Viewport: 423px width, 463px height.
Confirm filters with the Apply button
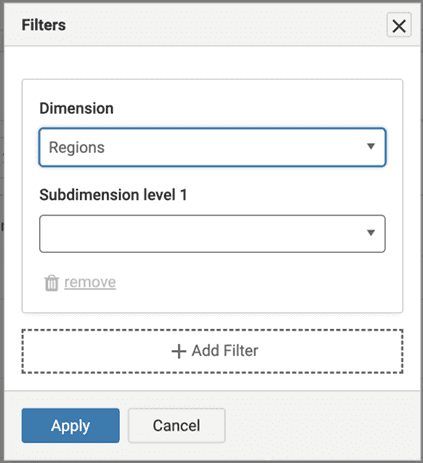tap(71, 426)
